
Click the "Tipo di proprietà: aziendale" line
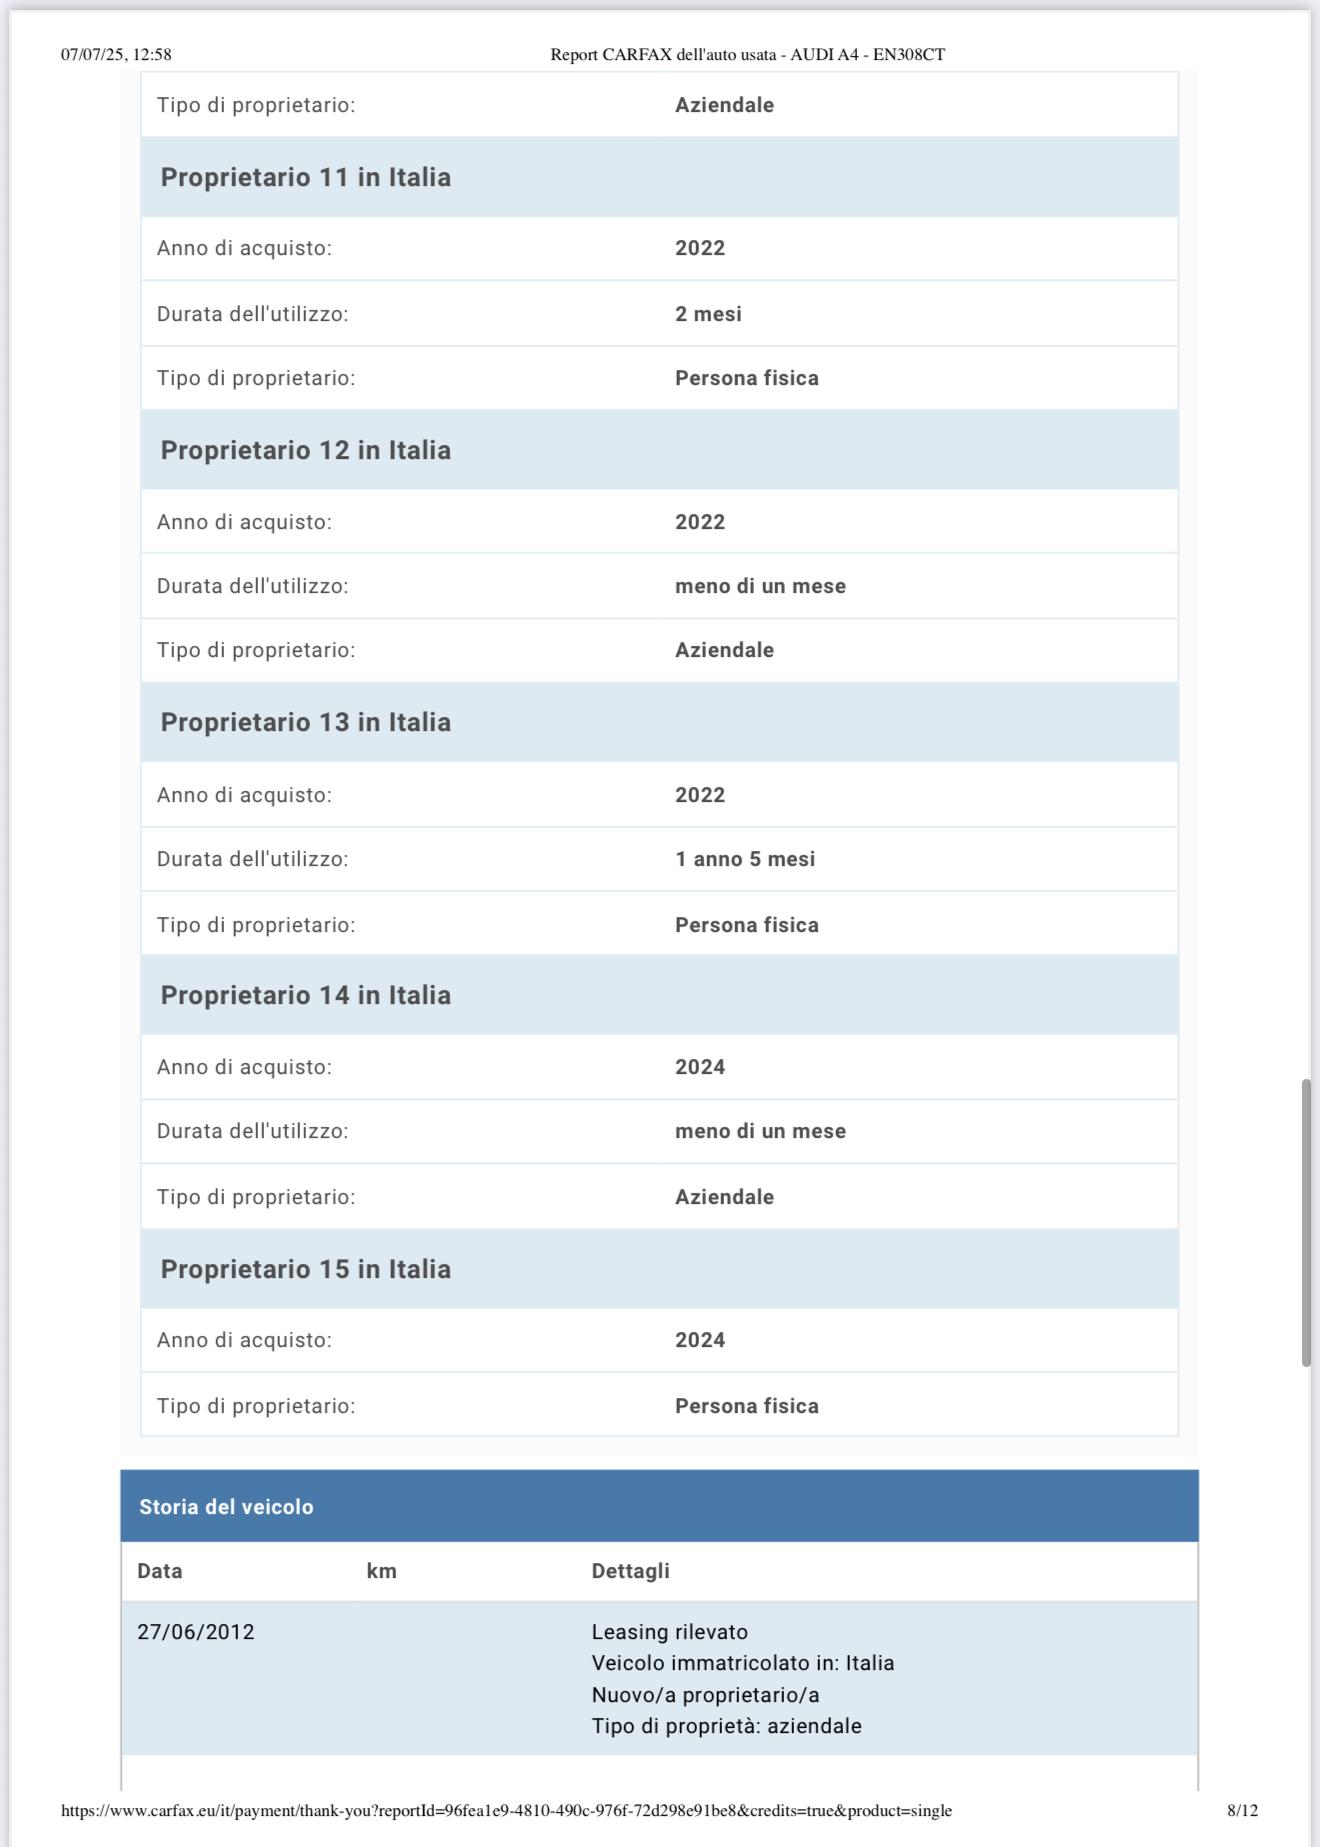(726, 1726)
